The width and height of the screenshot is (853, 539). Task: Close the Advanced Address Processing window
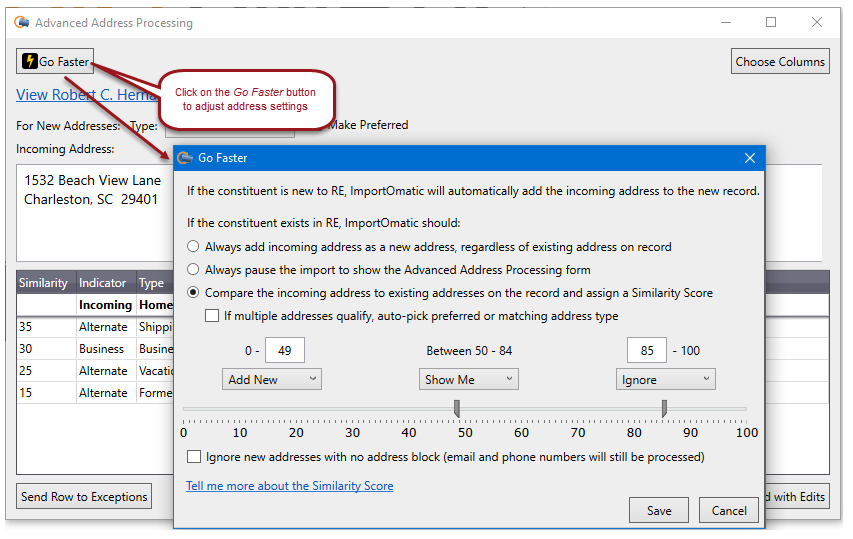pyautogui.click(x=817, y=22)
